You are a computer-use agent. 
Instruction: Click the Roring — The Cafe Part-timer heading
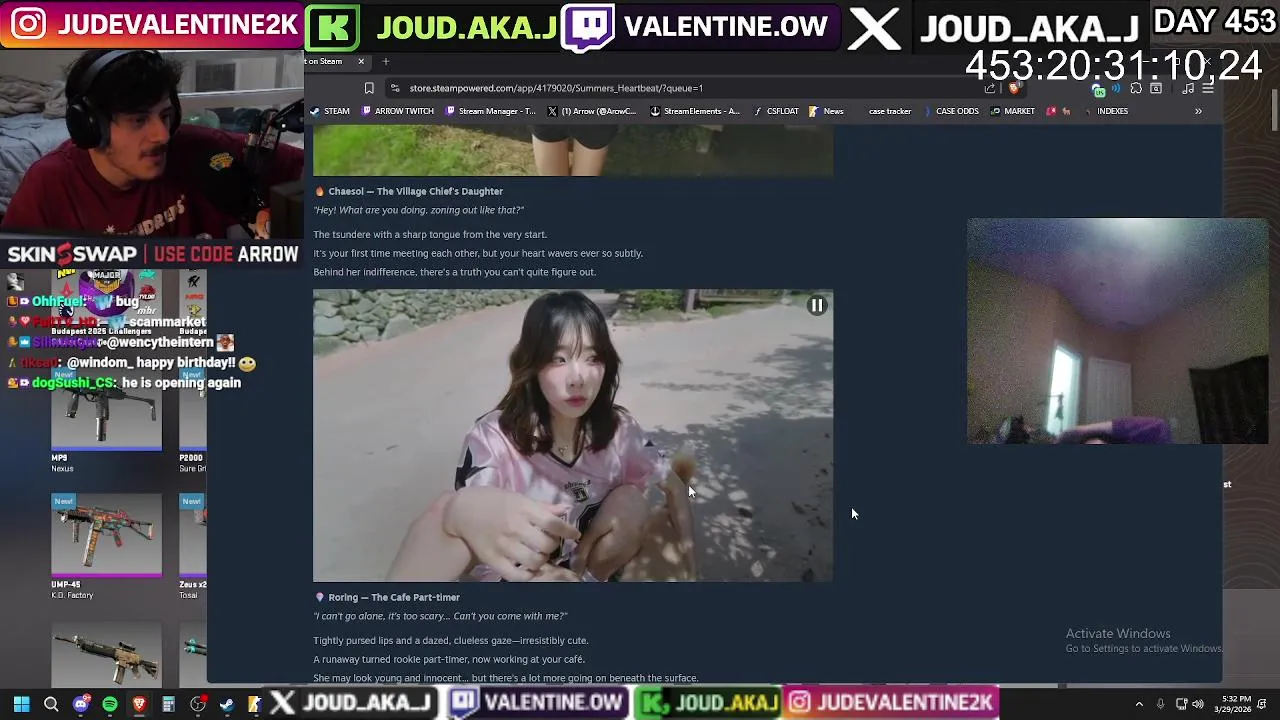394,597
